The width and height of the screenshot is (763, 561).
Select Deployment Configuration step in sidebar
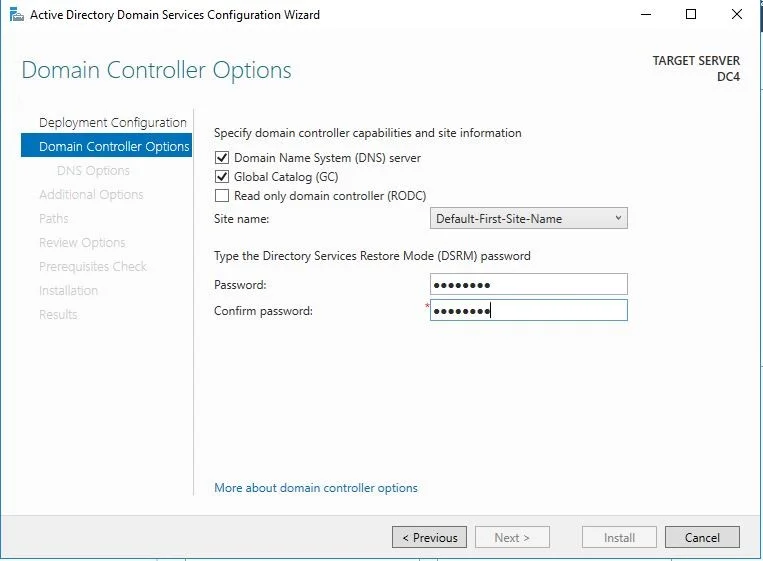113,123
